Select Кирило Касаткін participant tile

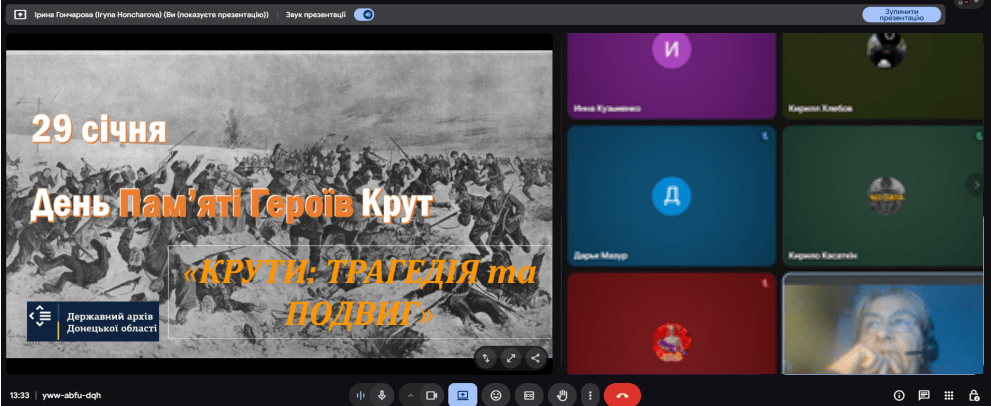tap(883, 196)
